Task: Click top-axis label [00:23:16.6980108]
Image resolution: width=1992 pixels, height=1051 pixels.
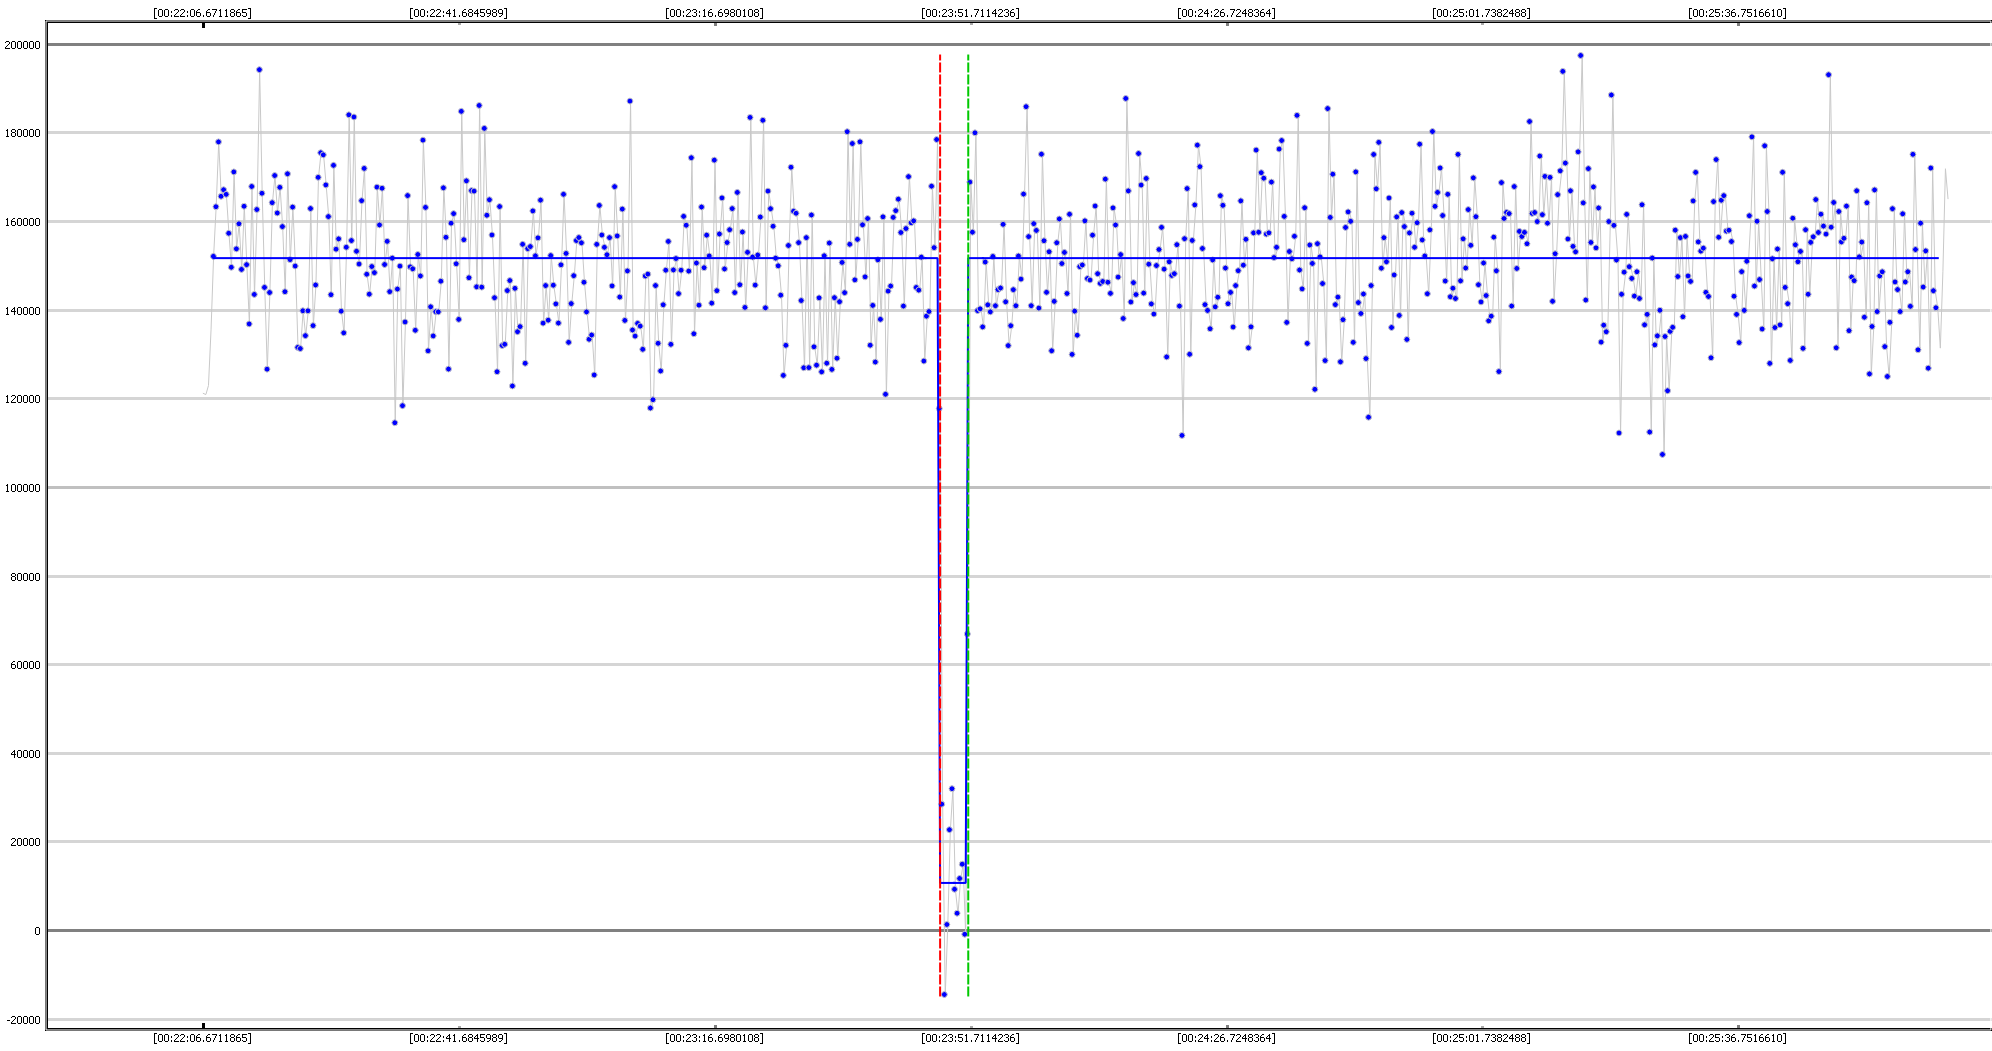Action: click(714, 13)
